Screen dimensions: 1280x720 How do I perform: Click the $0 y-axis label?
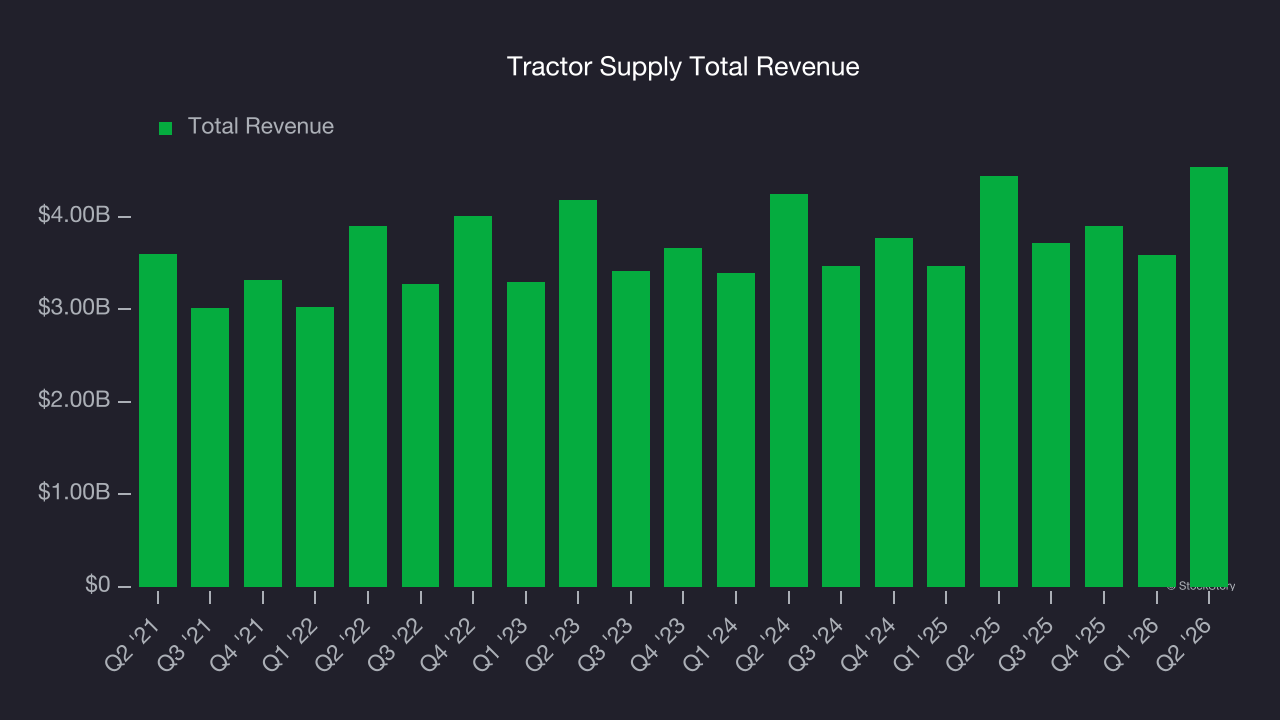point(98,585)
